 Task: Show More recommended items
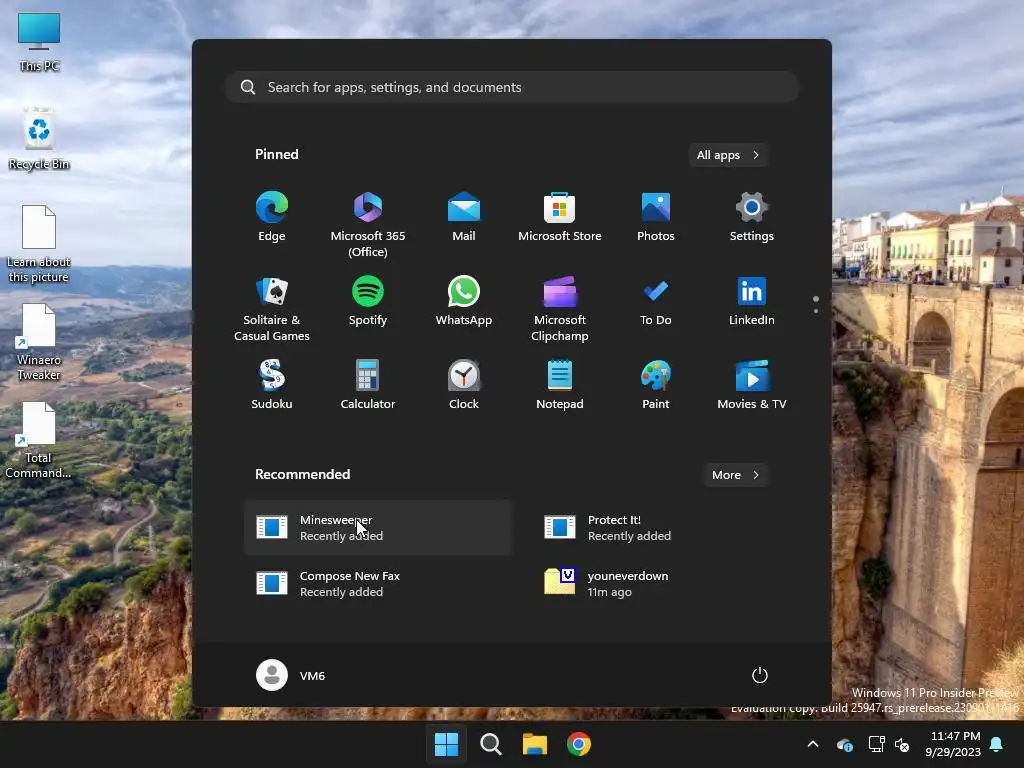735,475
